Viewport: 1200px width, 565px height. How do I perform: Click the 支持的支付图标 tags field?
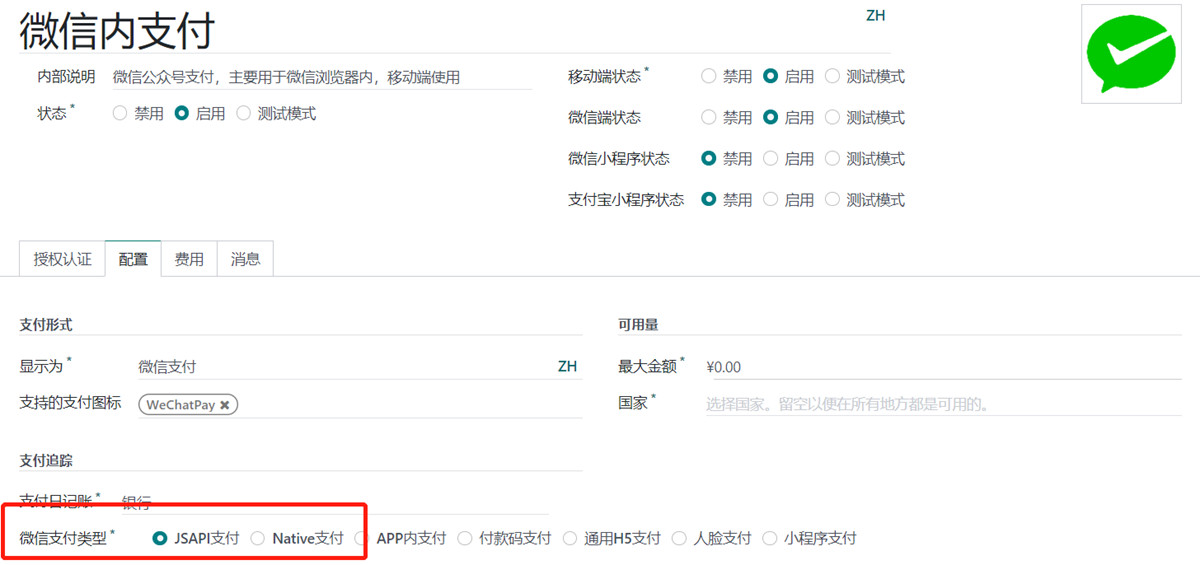click(x=359, y=405)
